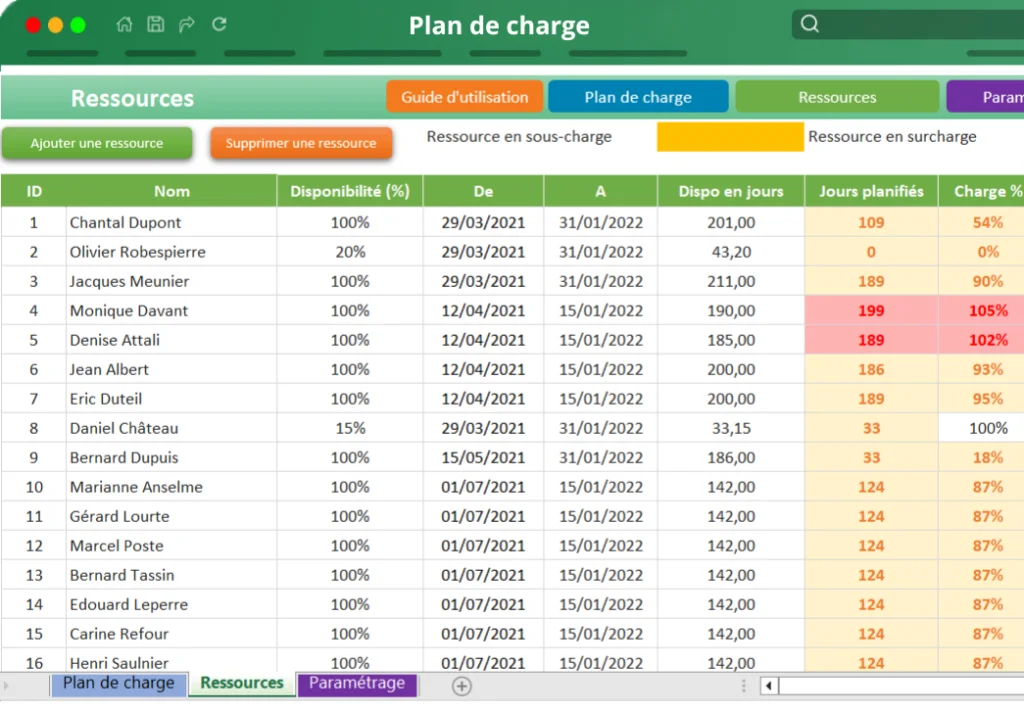Click the 33,15 dispo en jours cell
Viewport: 1024px width, 712px height.
coord(731,429)
